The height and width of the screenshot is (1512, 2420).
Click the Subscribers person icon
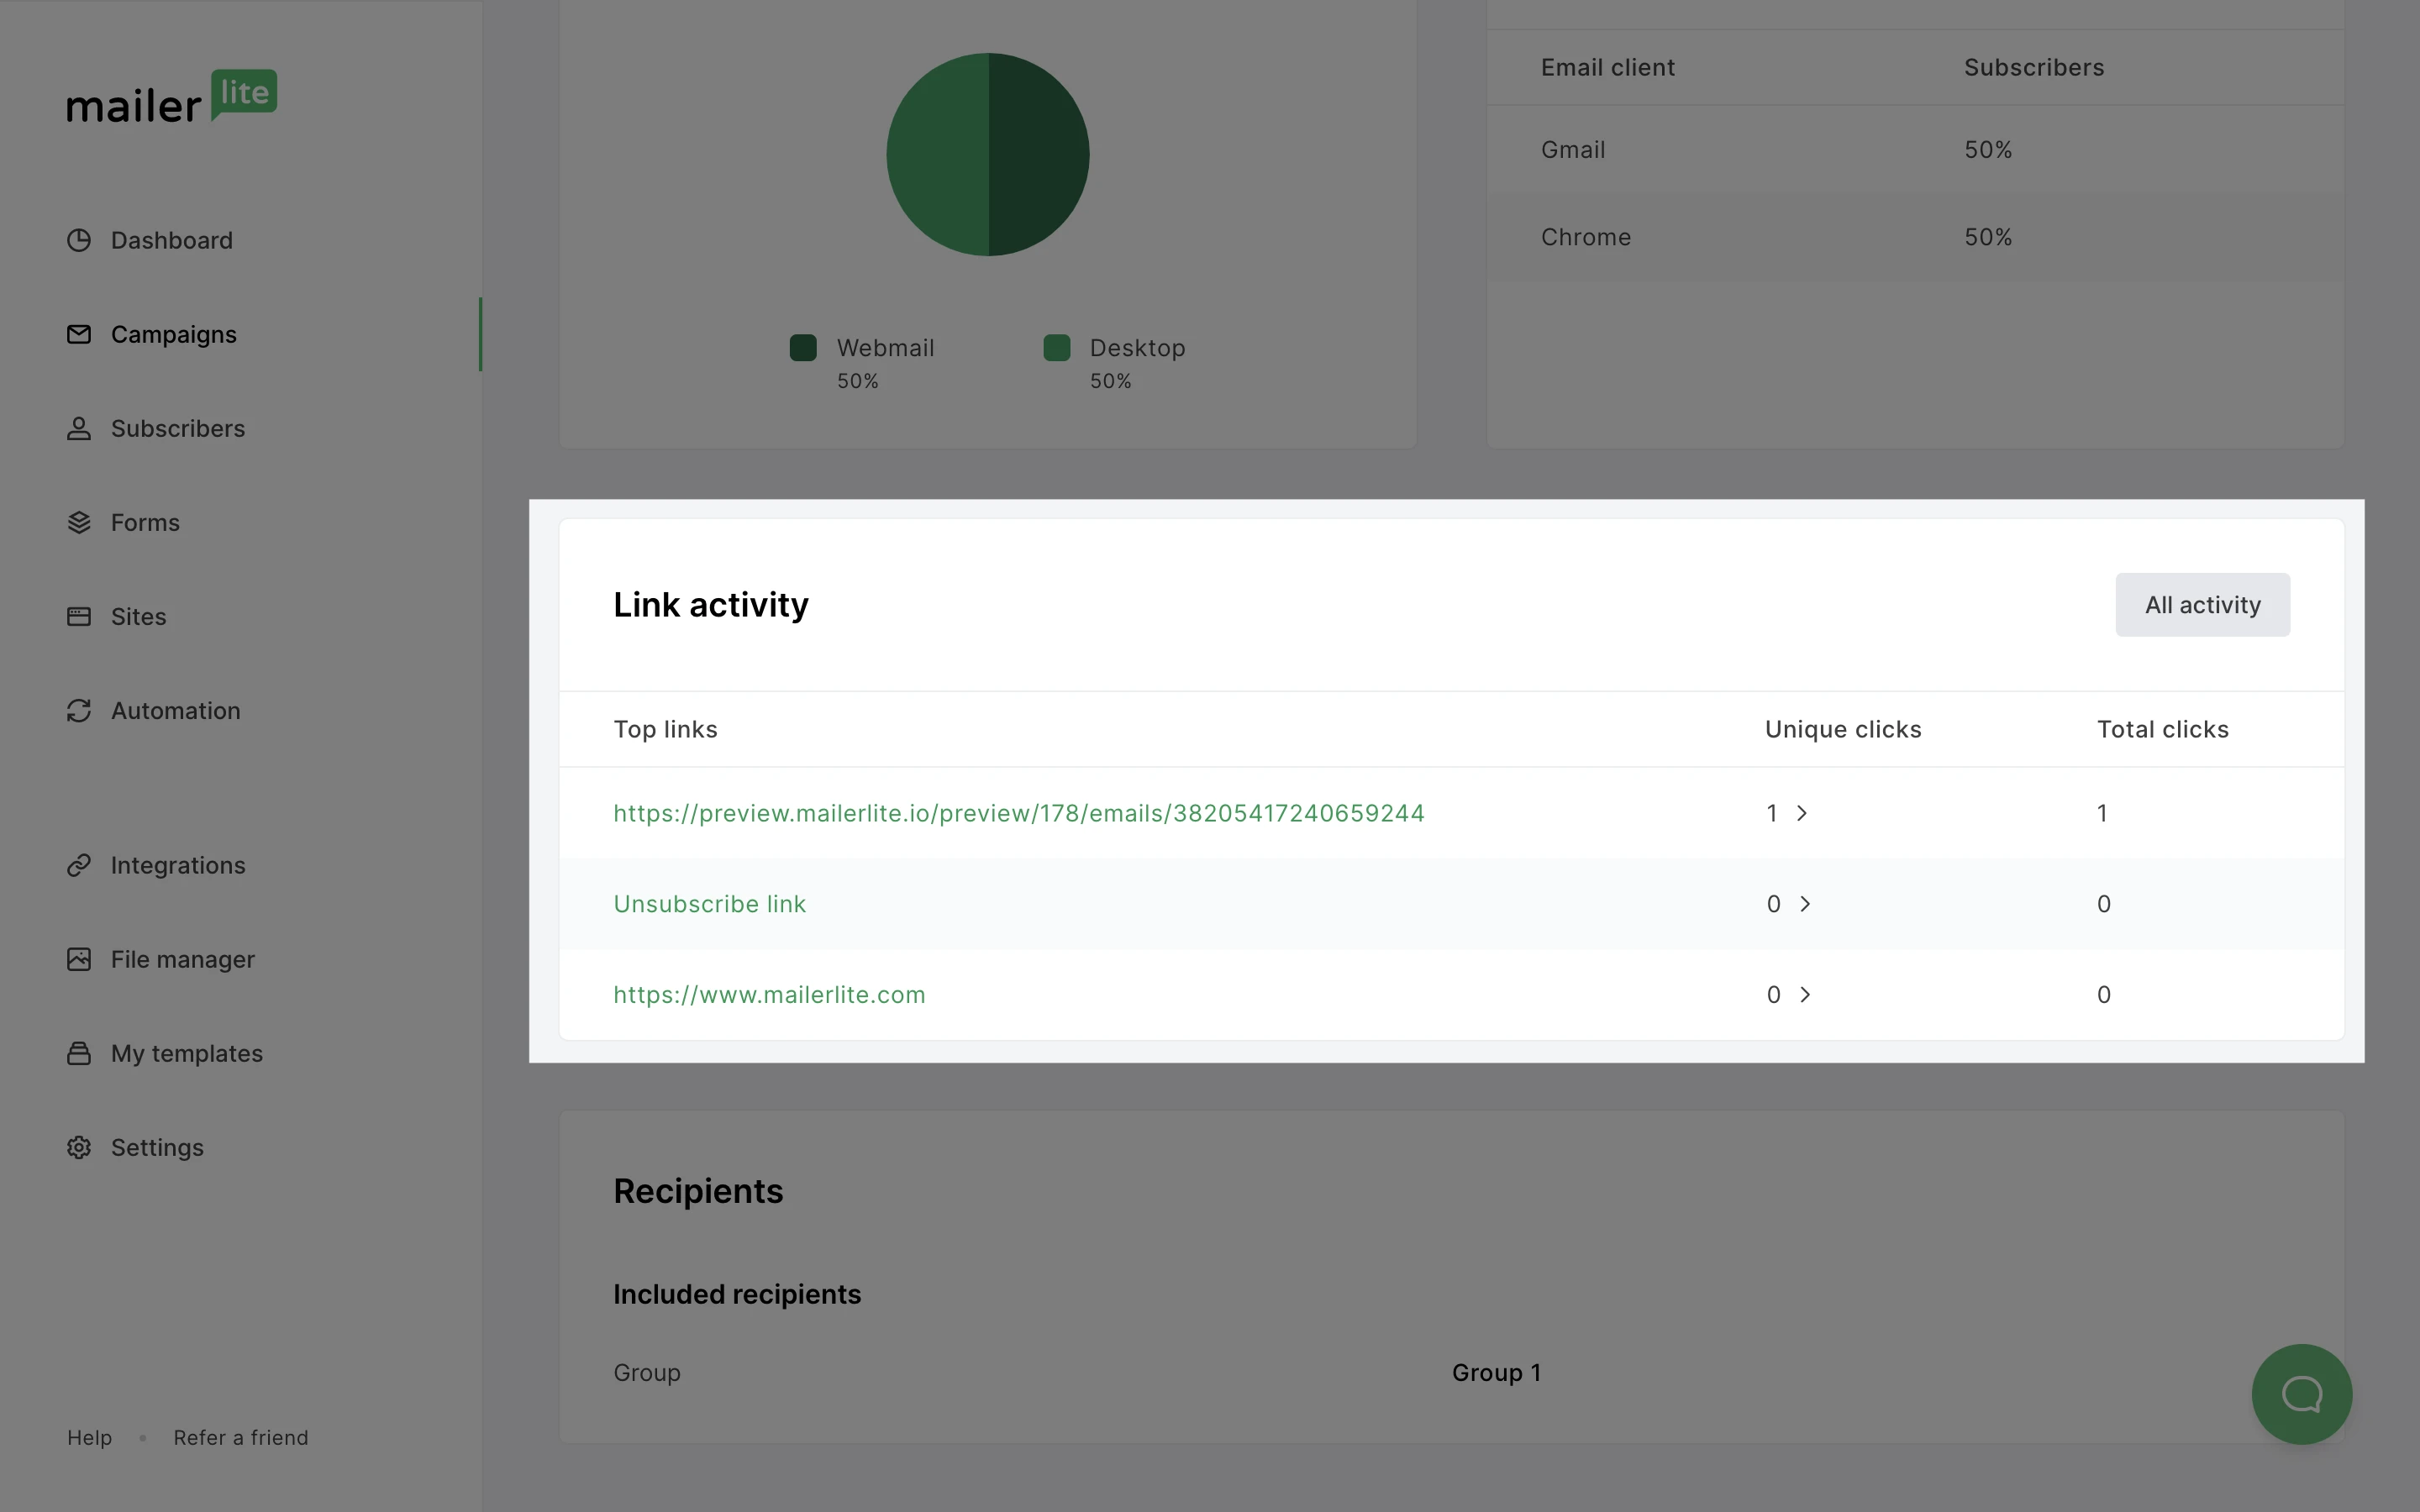tap(79, 428)
